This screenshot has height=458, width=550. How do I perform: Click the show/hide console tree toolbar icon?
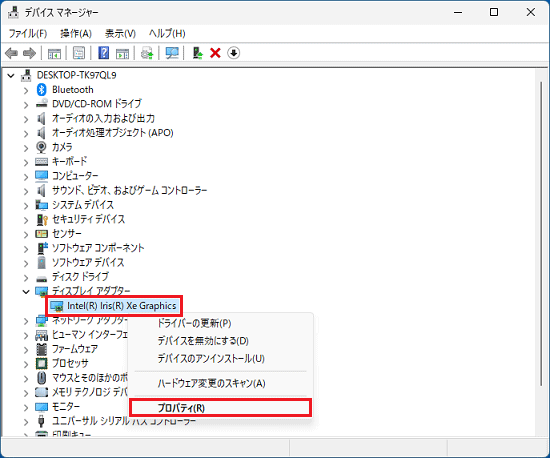pos(54,53)
